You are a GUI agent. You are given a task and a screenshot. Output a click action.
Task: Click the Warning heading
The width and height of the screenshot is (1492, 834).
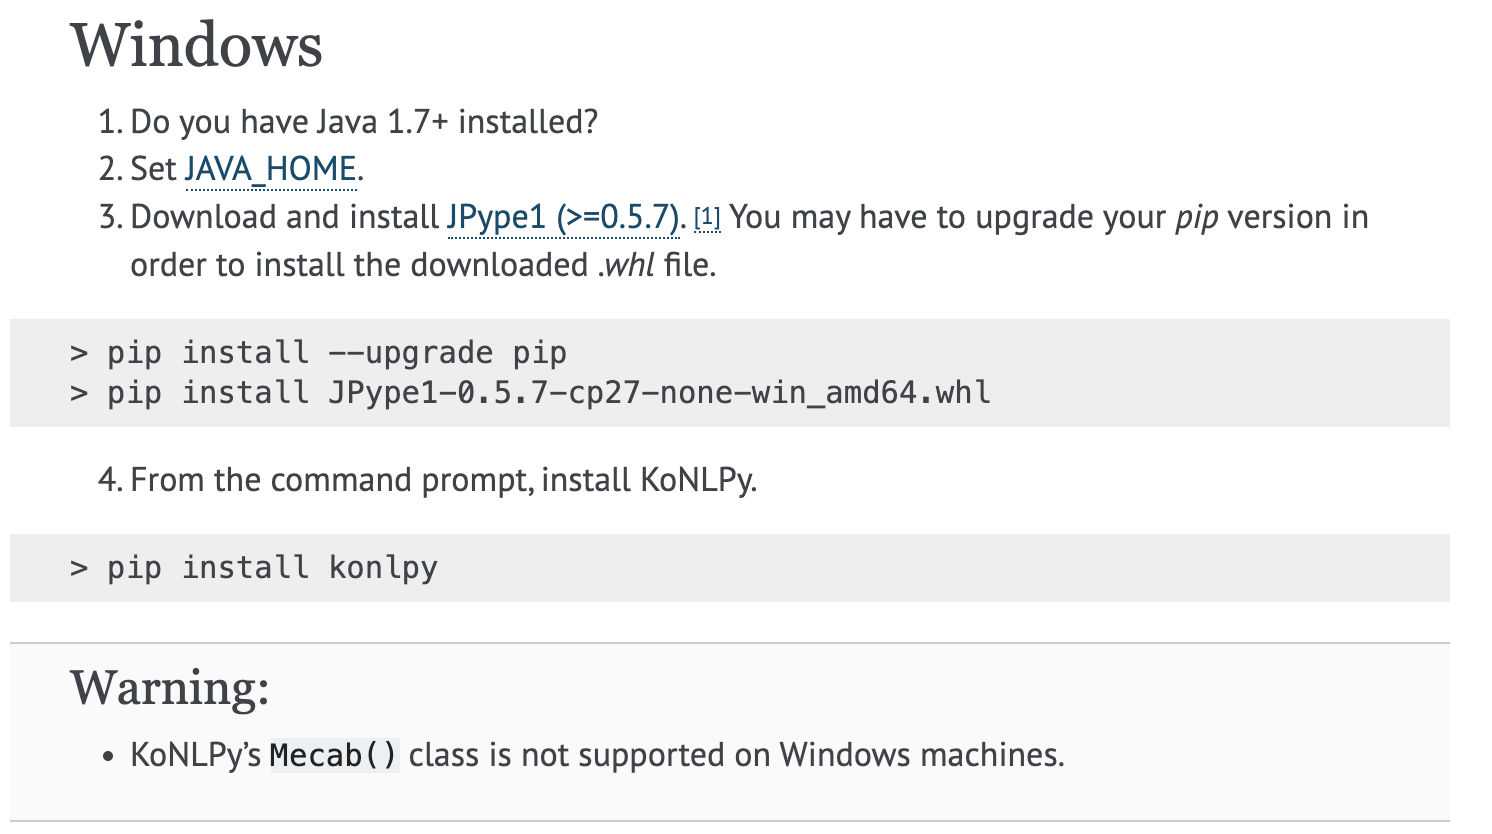(170, 688)
